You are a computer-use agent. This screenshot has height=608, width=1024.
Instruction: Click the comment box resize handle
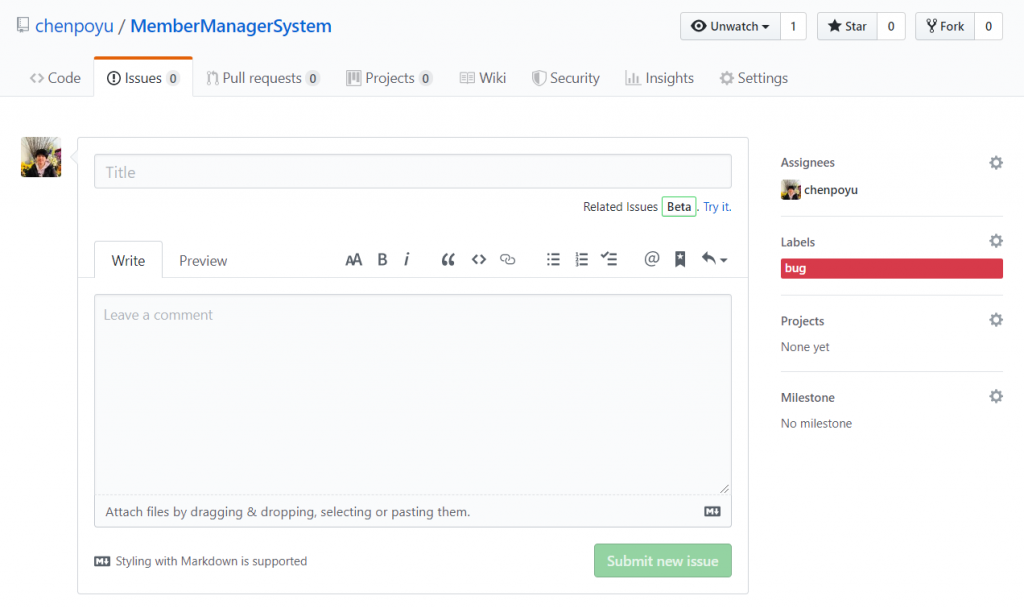click(x=724, y=488)
